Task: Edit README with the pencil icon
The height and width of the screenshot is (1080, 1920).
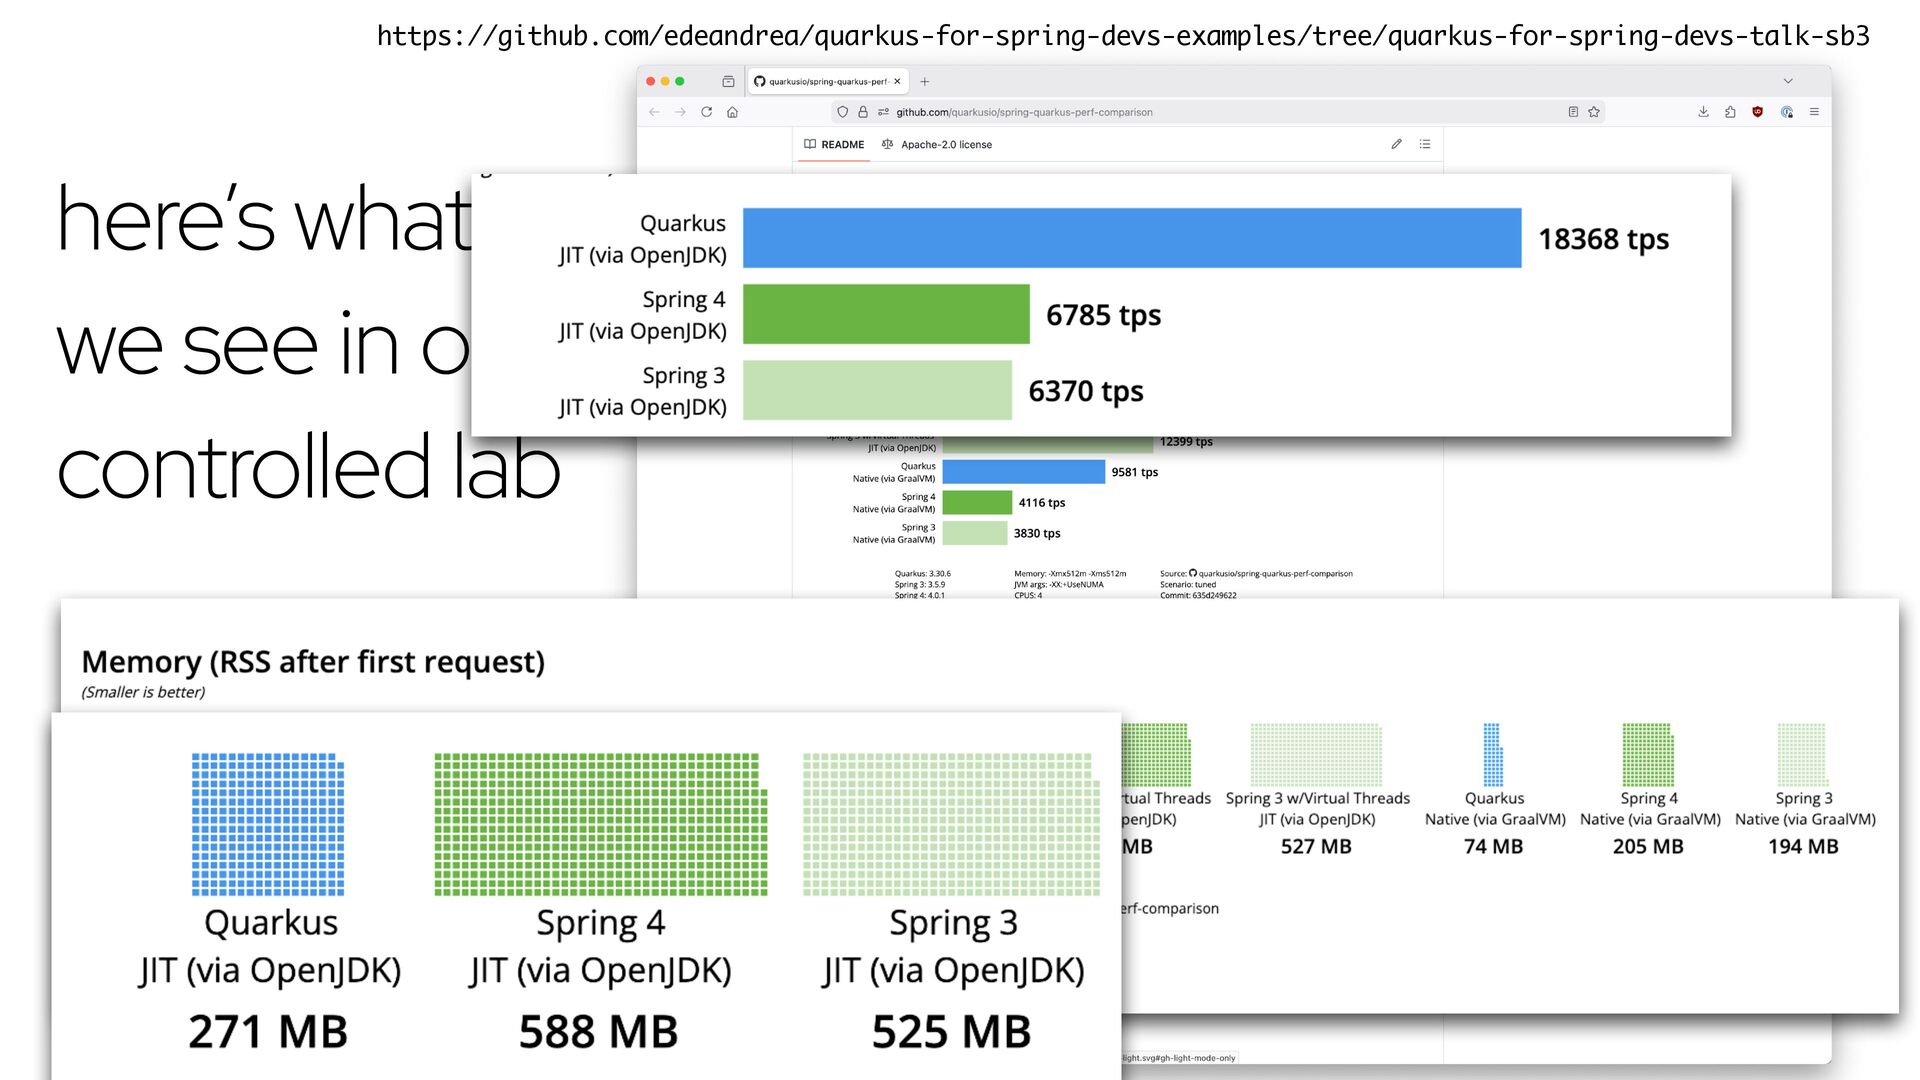Action: click(x=1396, y=144)
